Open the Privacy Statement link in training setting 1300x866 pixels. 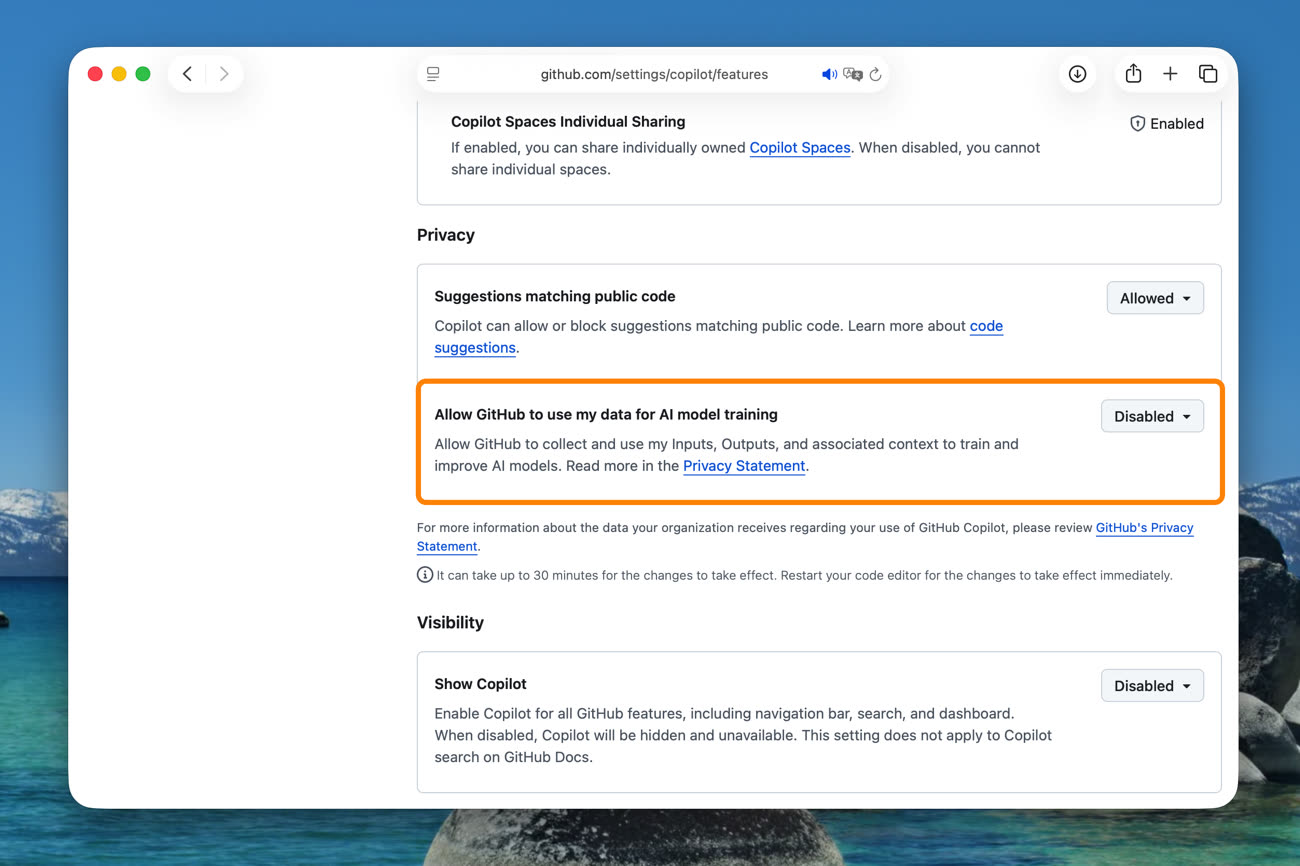click(744, 466)
